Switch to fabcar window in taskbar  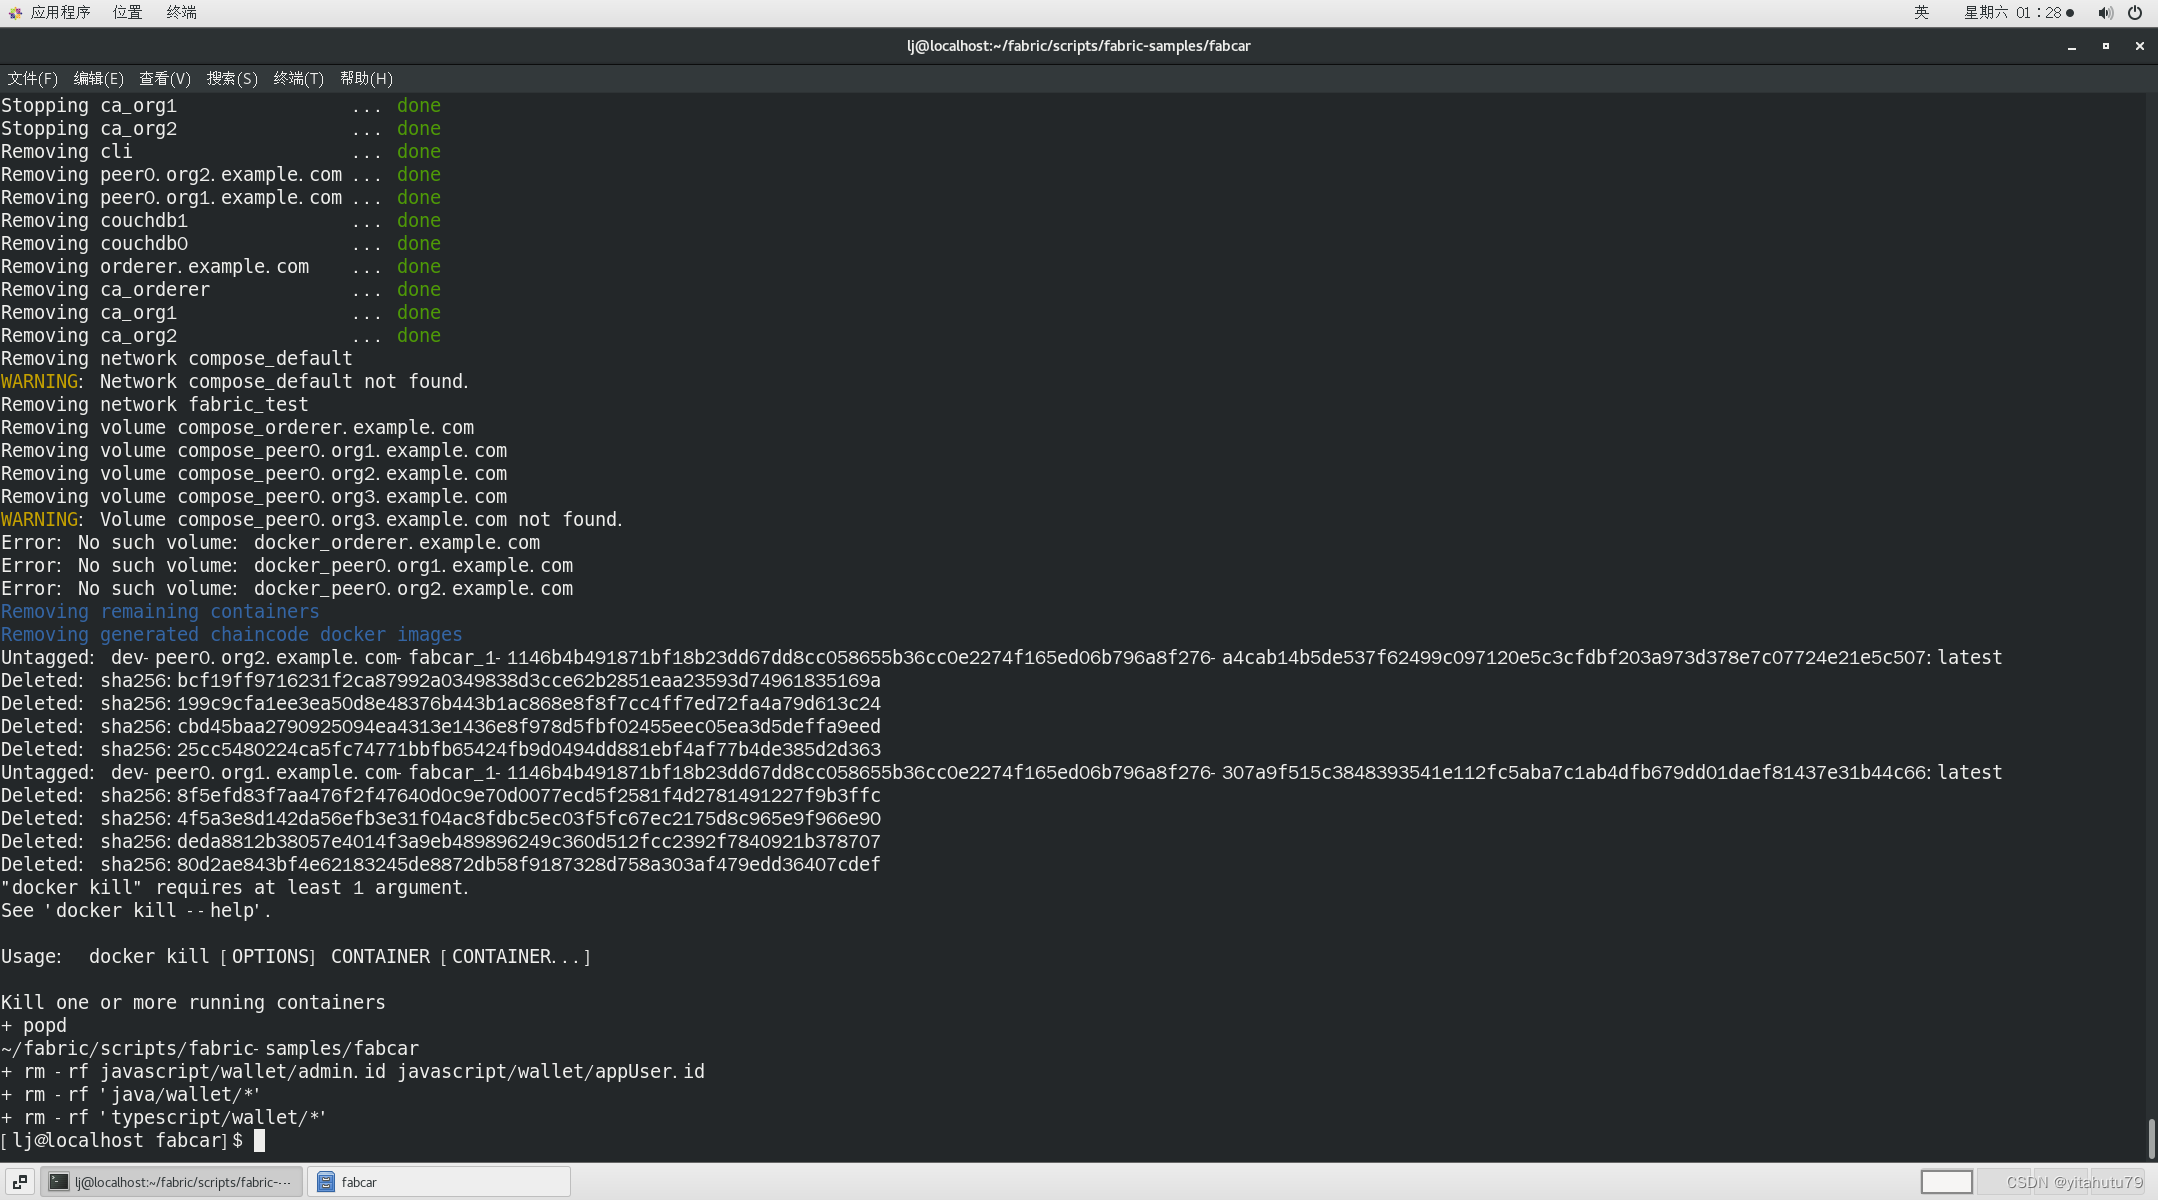pyautogui.click(x=439, y=1182)
